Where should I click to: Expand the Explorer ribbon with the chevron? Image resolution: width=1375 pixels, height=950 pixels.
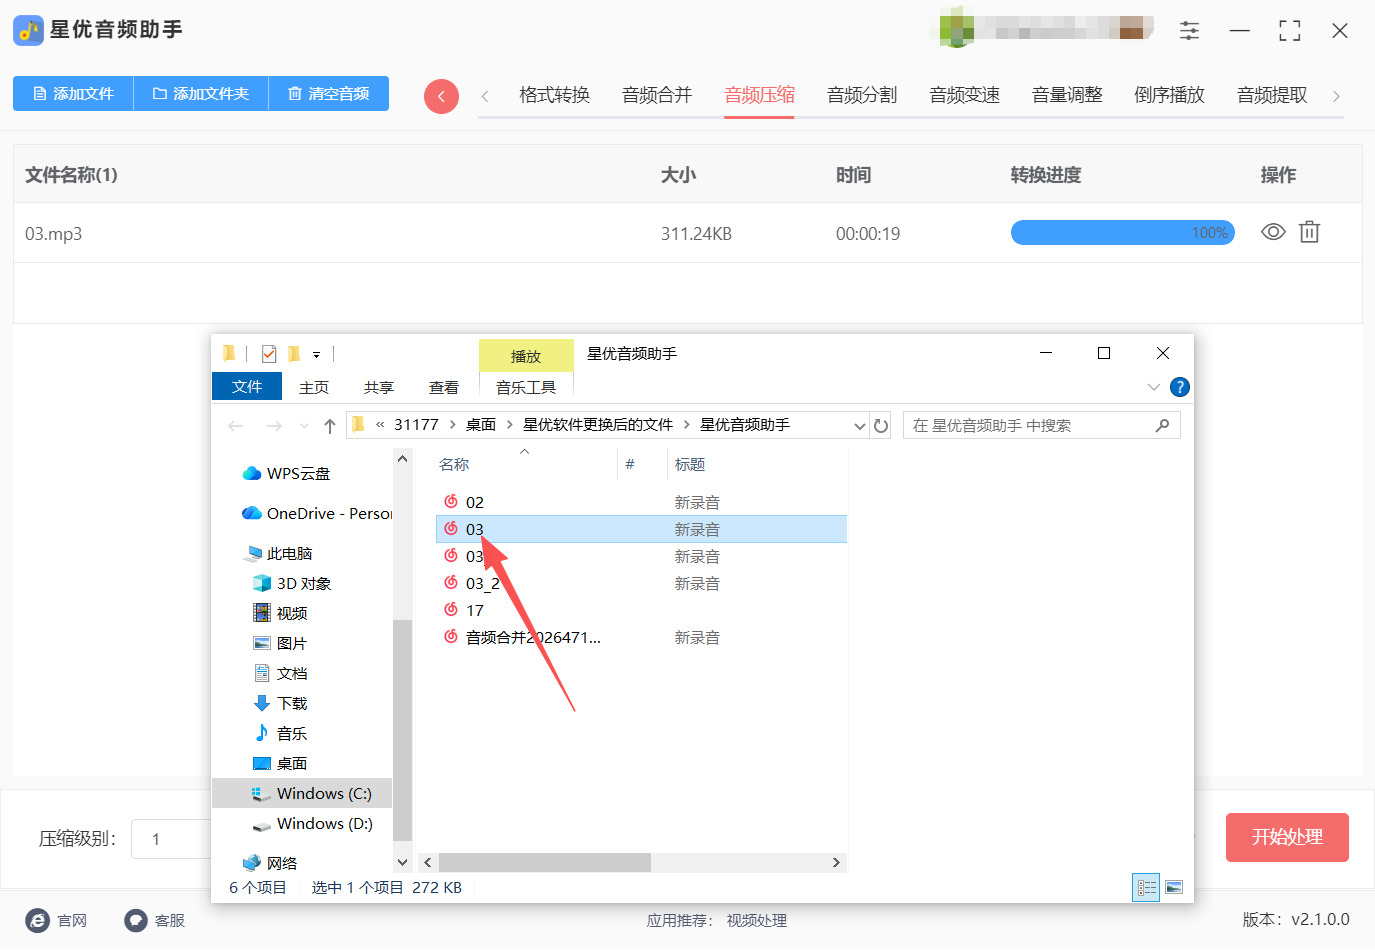1153,387
